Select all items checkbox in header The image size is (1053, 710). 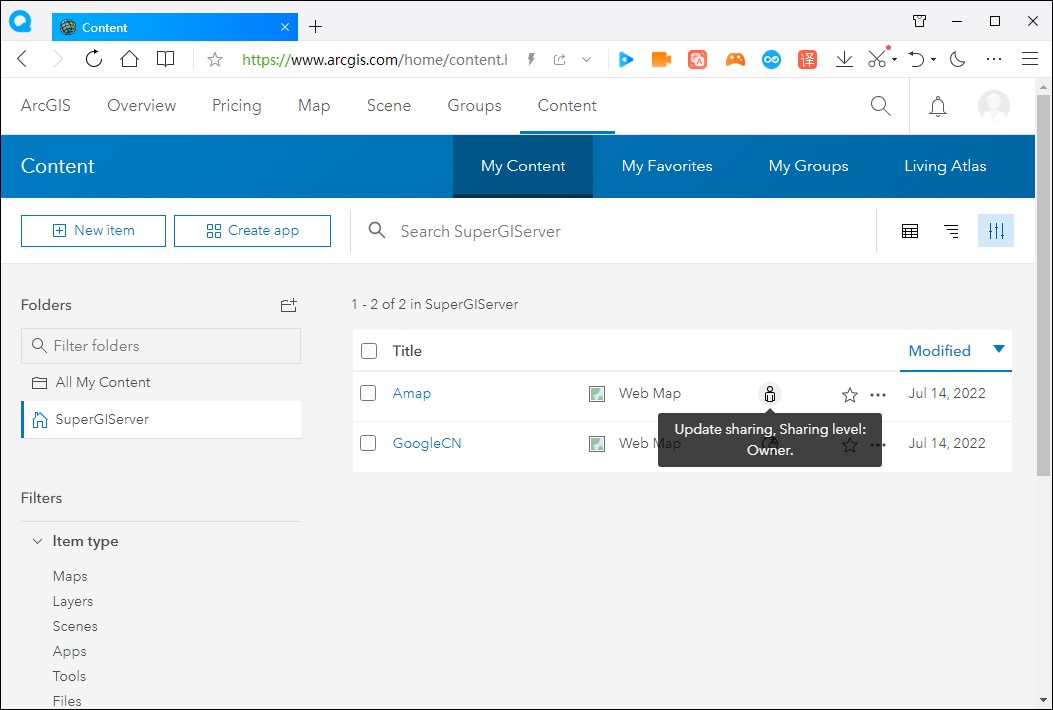pyautogui.click(x=369, y=351)
